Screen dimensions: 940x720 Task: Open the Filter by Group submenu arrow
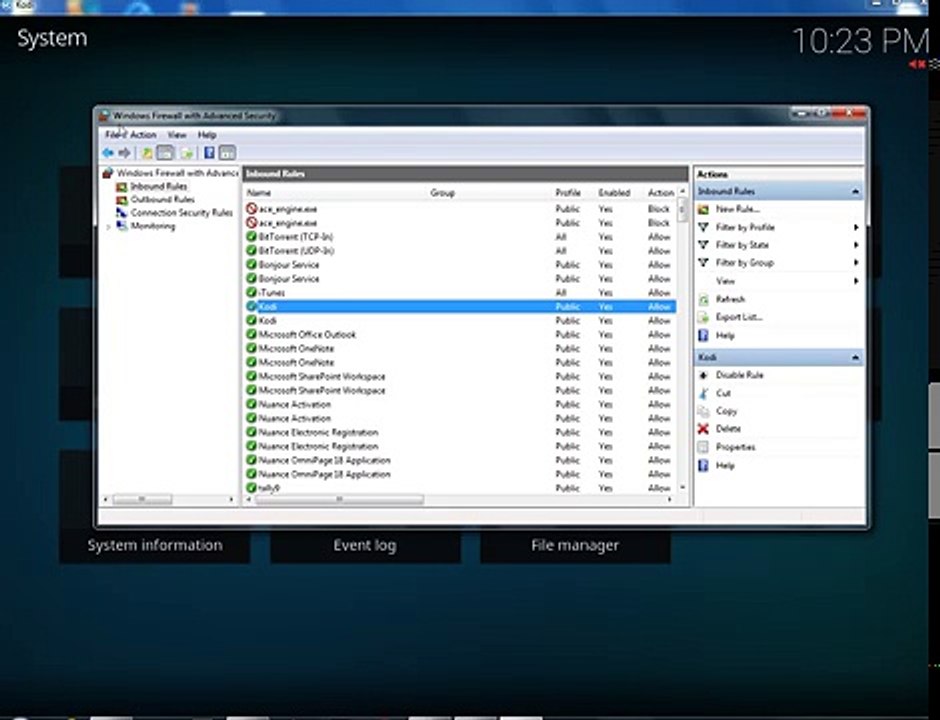click(x=856, y=263)
